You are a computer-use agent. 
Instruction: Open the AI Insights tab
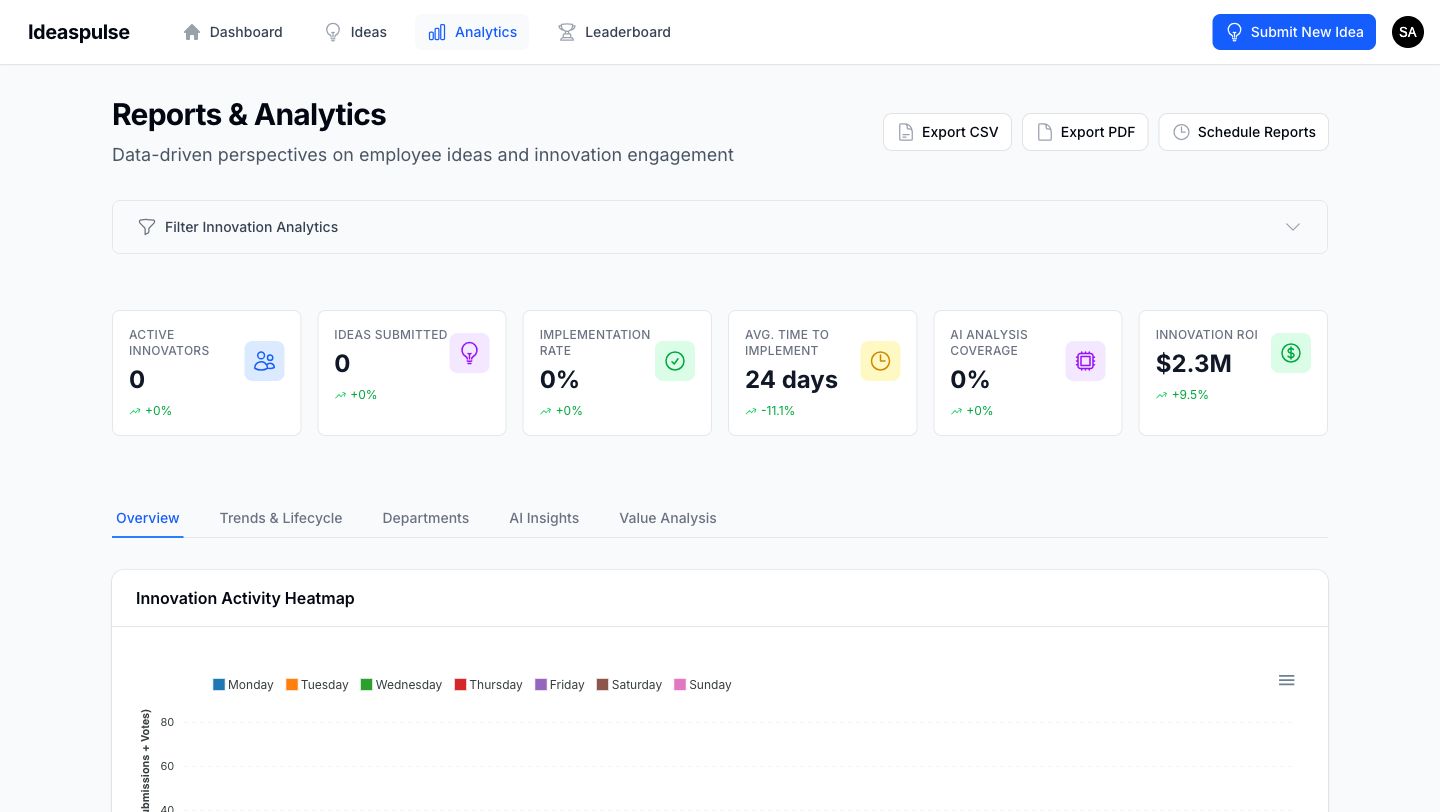[x=544, y=518]
